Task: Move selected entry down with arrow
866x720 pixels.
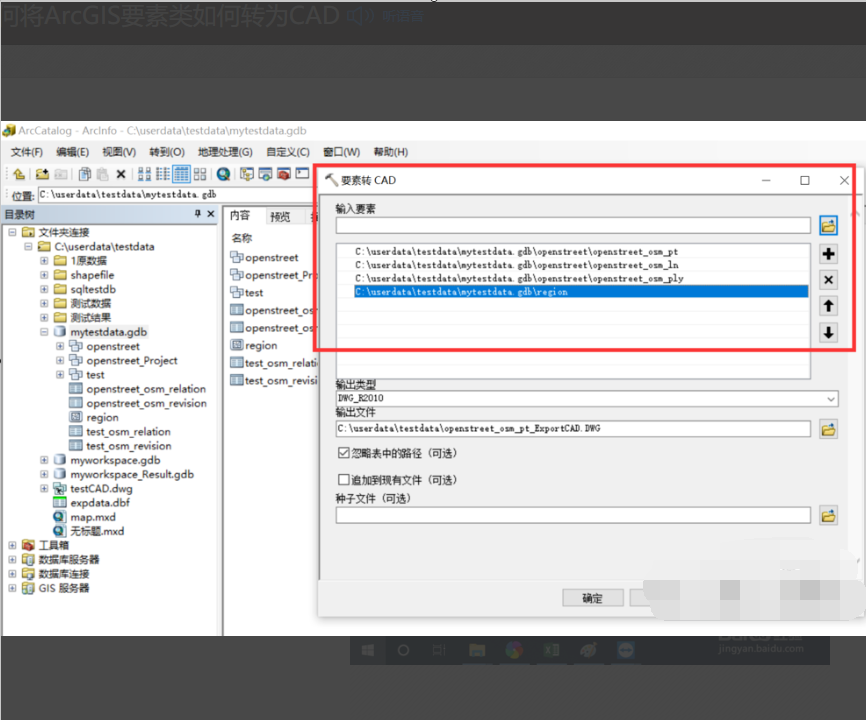Action: pyautogui.click(x=828, y=332)
